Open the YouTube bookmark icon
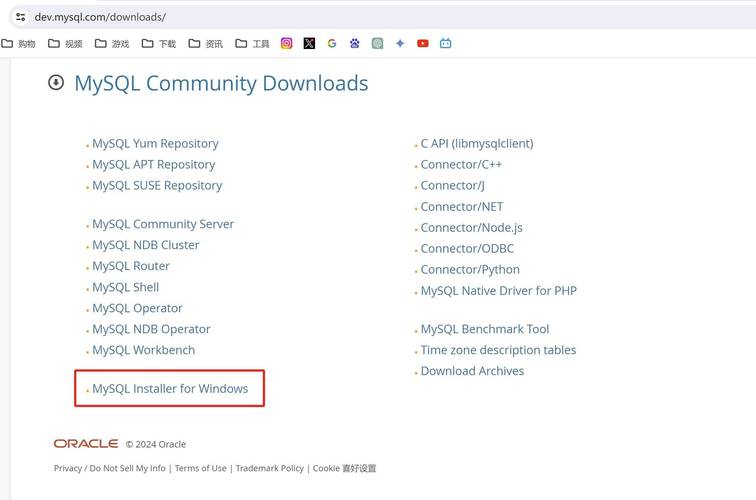 click(x=423, y=43)
